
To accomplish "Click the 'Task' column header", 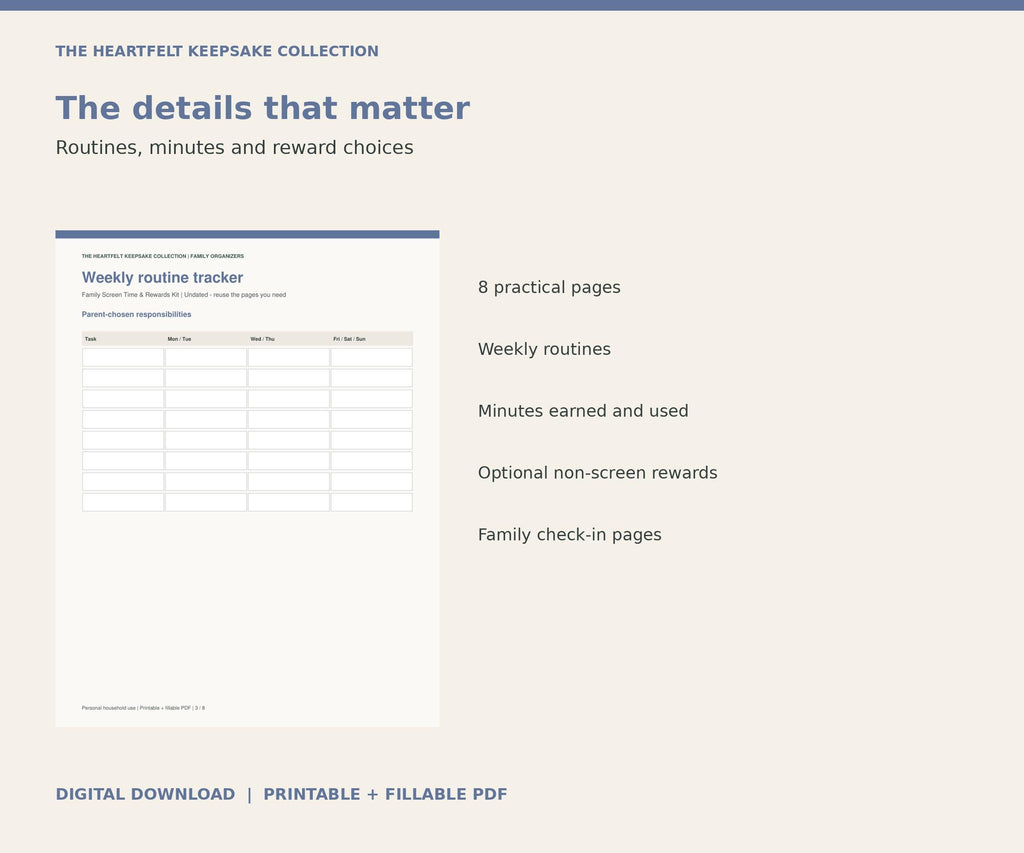I will [91, 339].
